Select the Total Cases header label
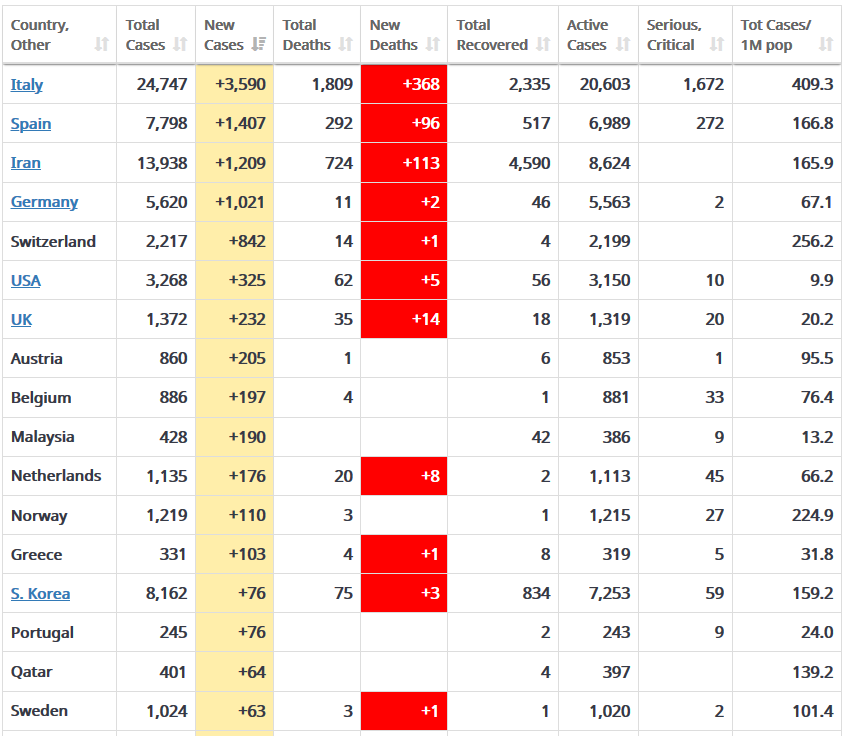This screenshot has height=736, width=847. (145, 35)
